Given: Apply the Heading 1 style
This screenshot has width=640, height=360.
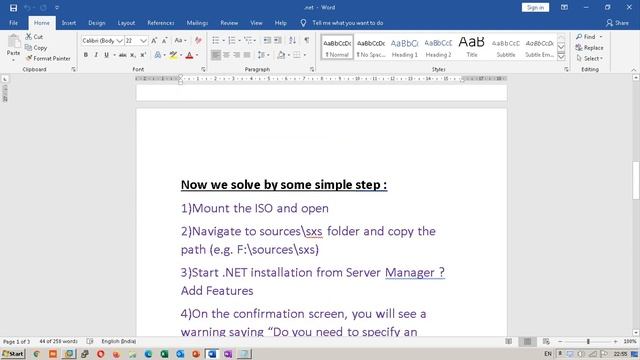Looking at the screenshot, I should point(404,47).
